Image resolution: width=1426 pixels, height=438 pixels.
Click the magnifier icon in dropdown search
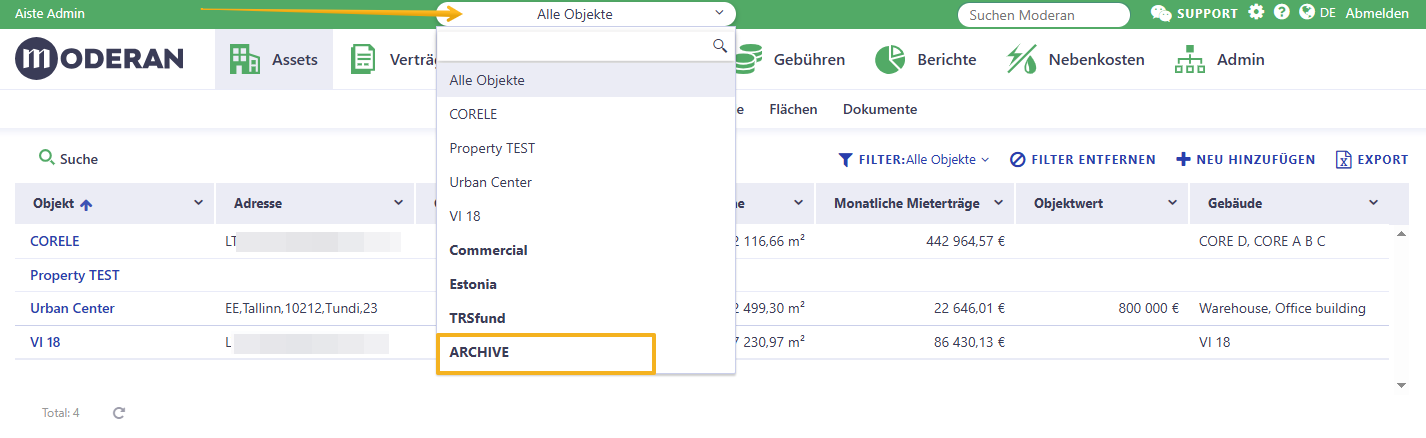pos(719,46)
